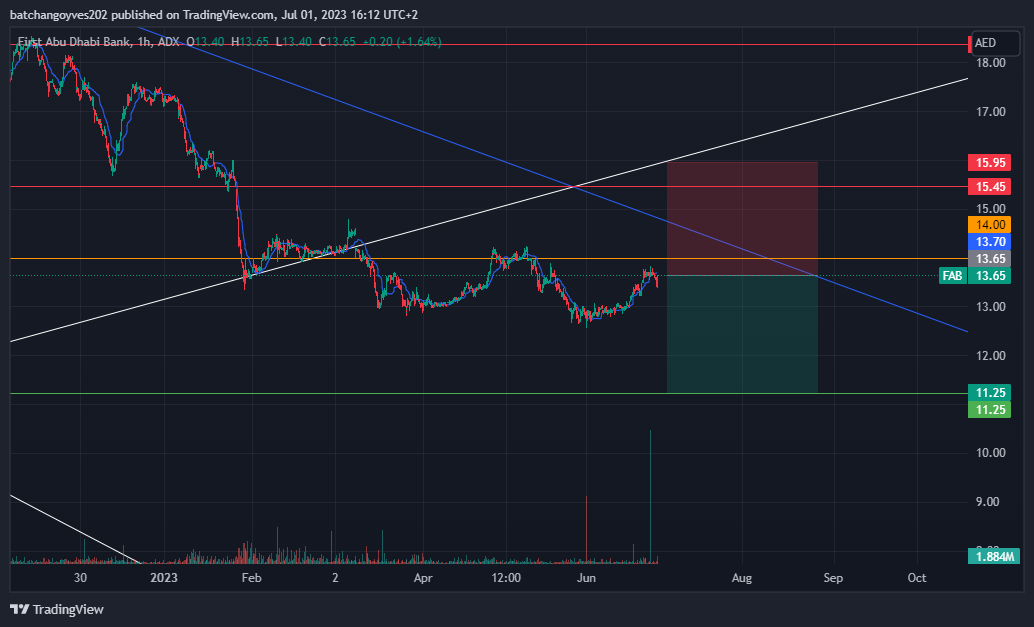Click the 12:00 time axis label

[x=506, y=578]
